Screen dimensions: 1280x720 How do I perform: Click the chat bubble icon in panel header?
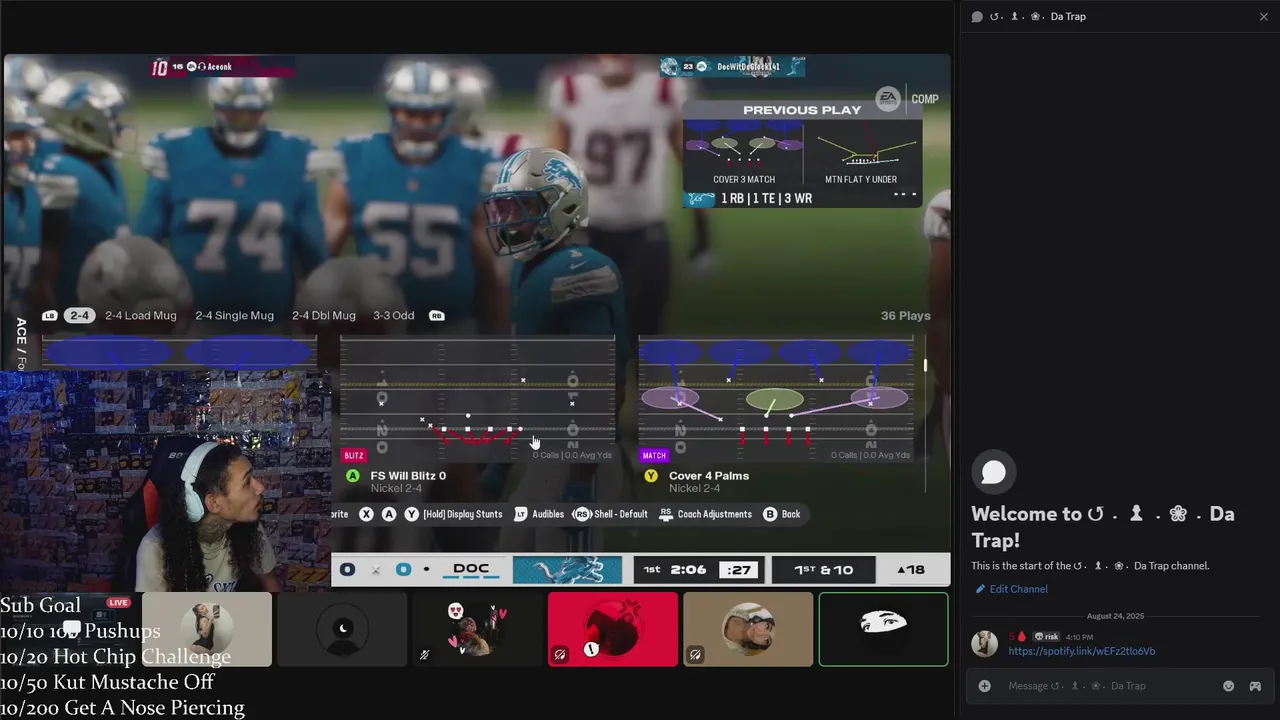pos(978,17)
